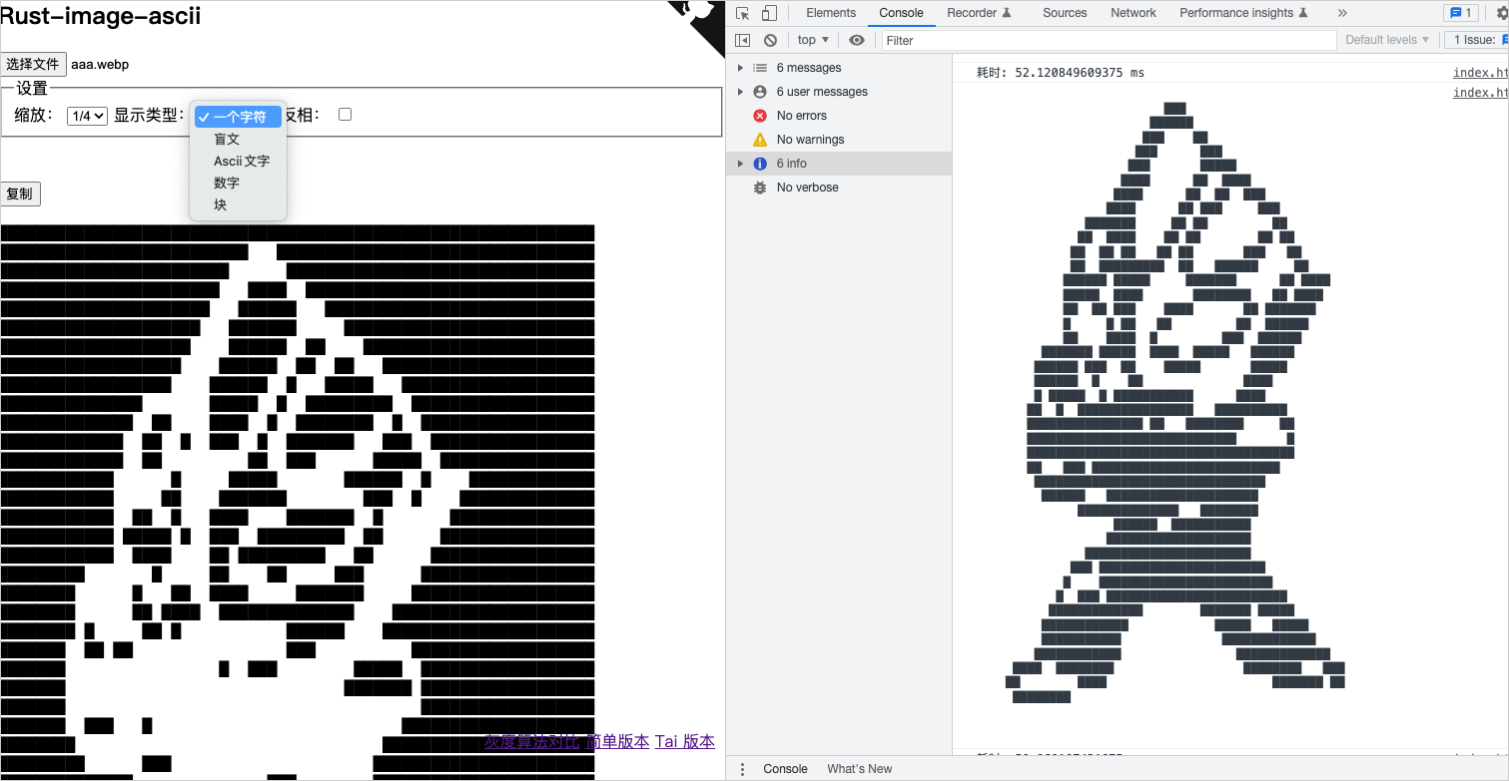Open the 简单版本 link
Screen dimensions: 1509x781
click(617, 741)
